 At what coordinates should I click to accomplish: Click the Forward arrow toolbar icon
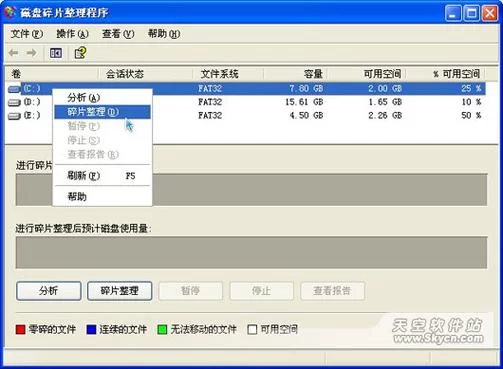(31, 53)
